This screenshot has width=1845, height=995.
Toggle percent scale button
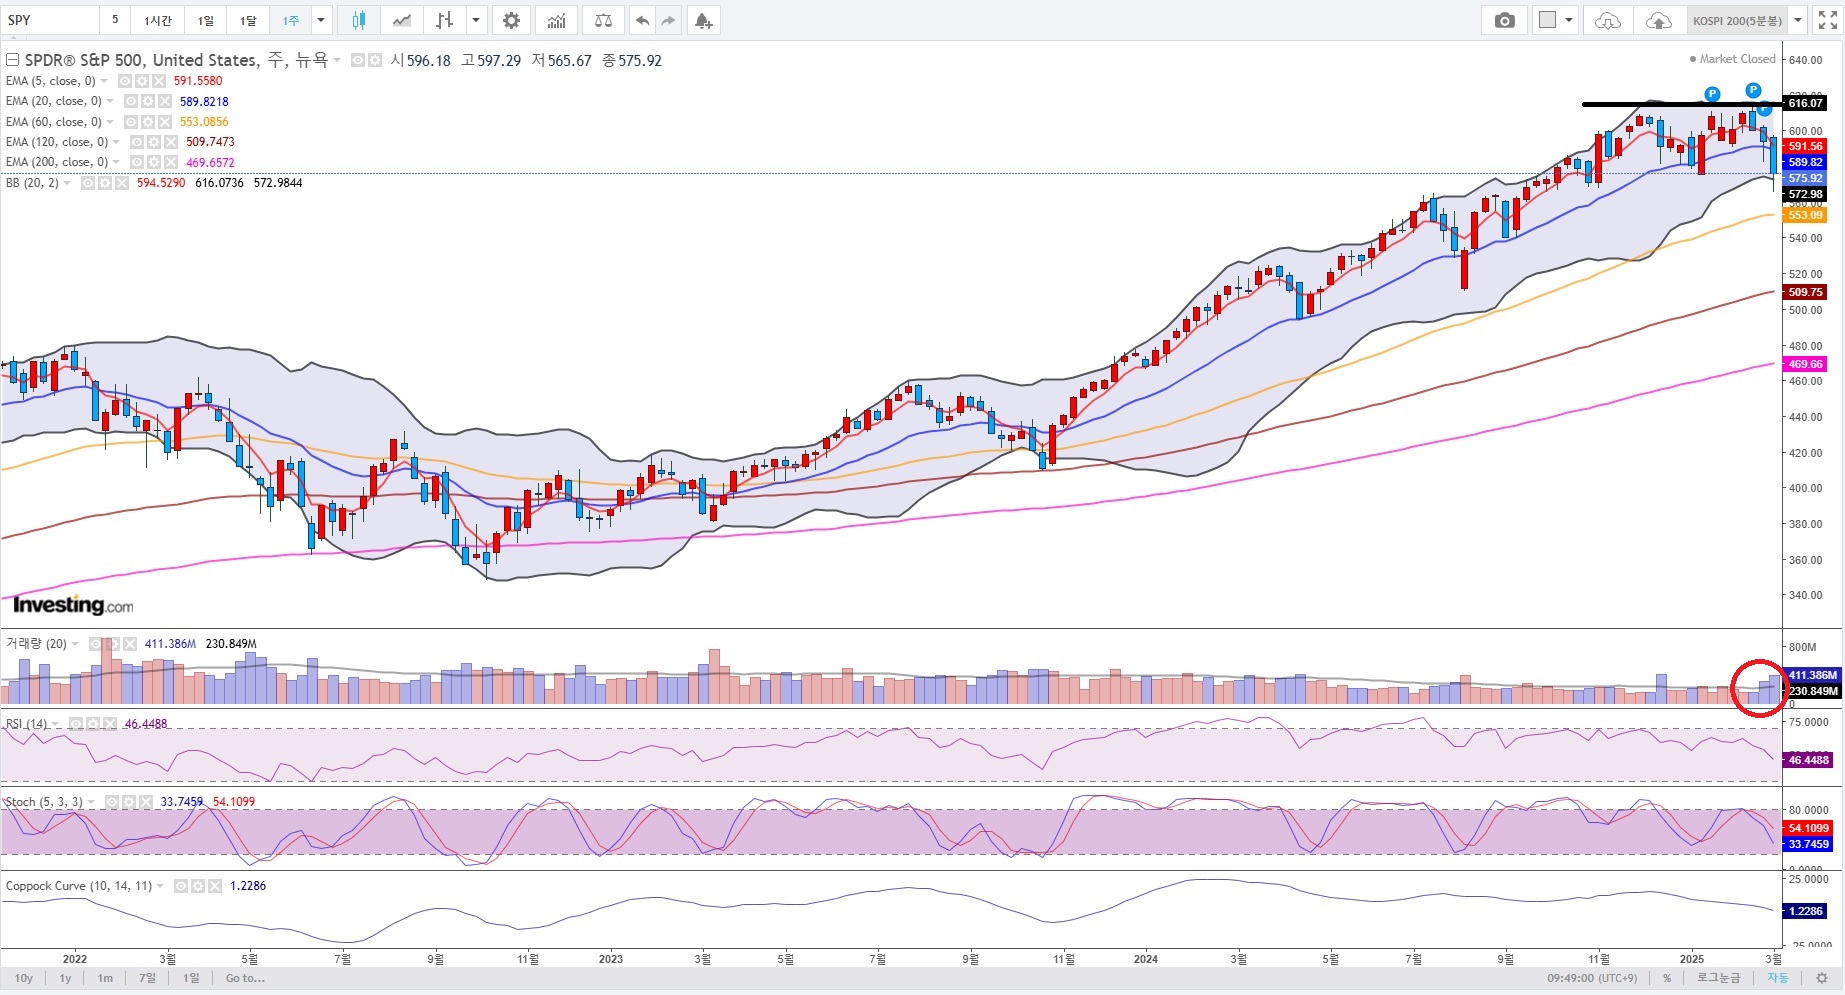[x=1667, y=978]
